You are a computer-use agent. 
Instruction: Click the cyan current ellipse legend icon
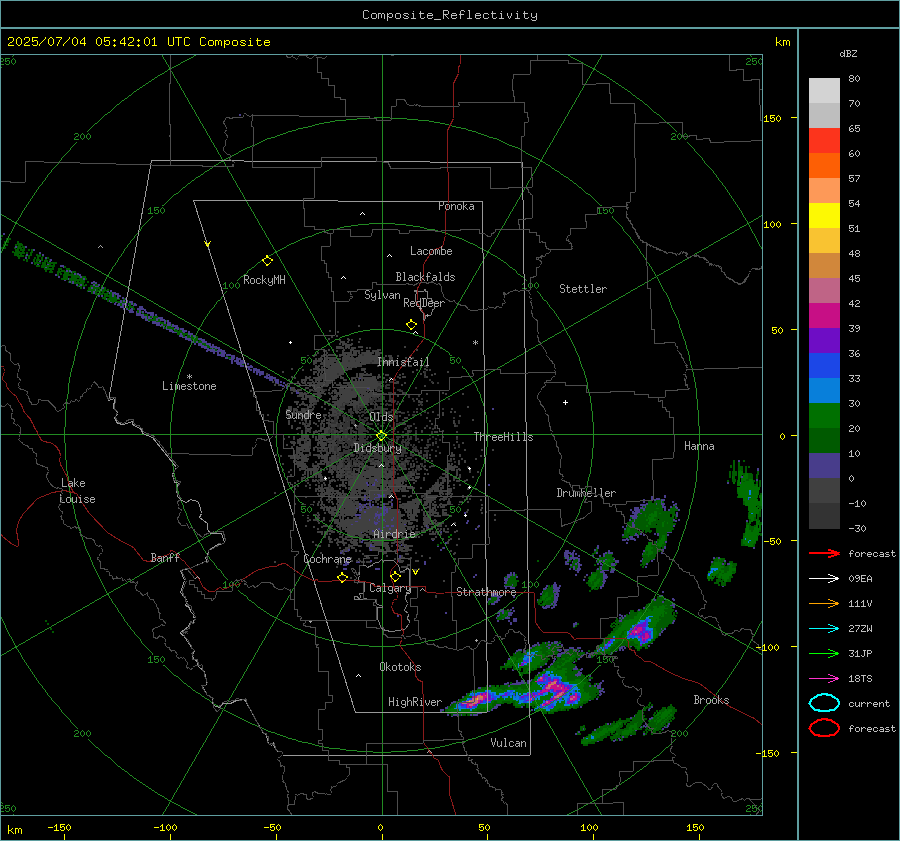point(824,703)
